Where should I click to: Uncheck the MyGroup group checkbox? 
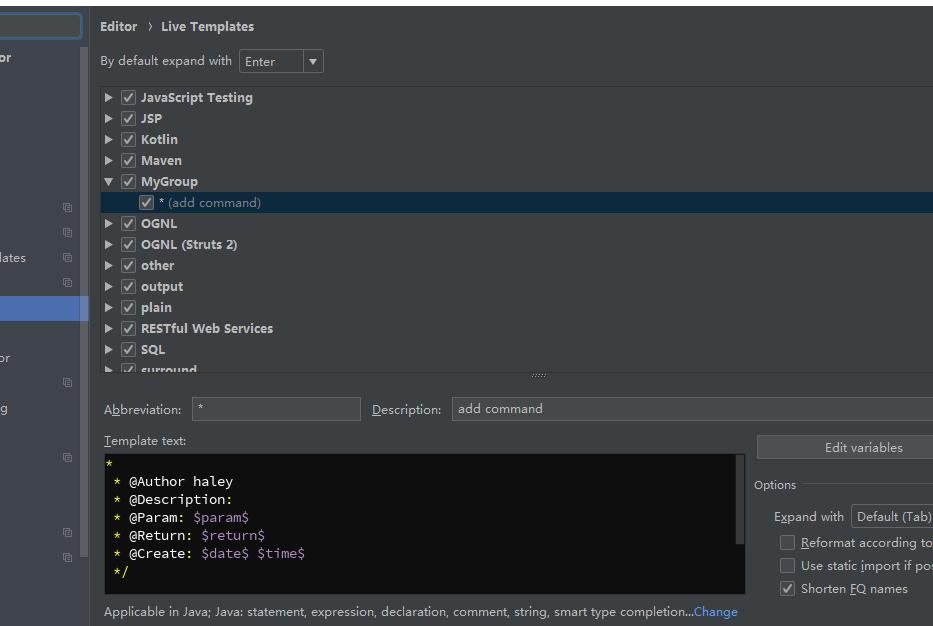128,181
